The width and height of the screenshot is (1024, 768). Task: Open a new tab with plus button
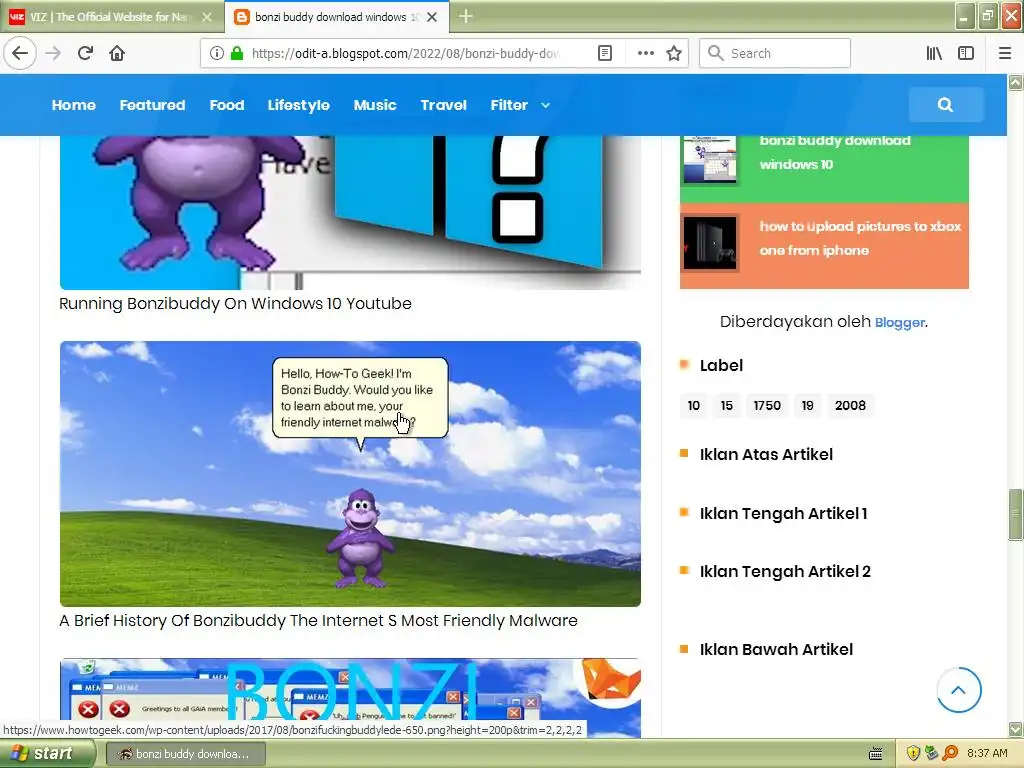click(465, 16)
